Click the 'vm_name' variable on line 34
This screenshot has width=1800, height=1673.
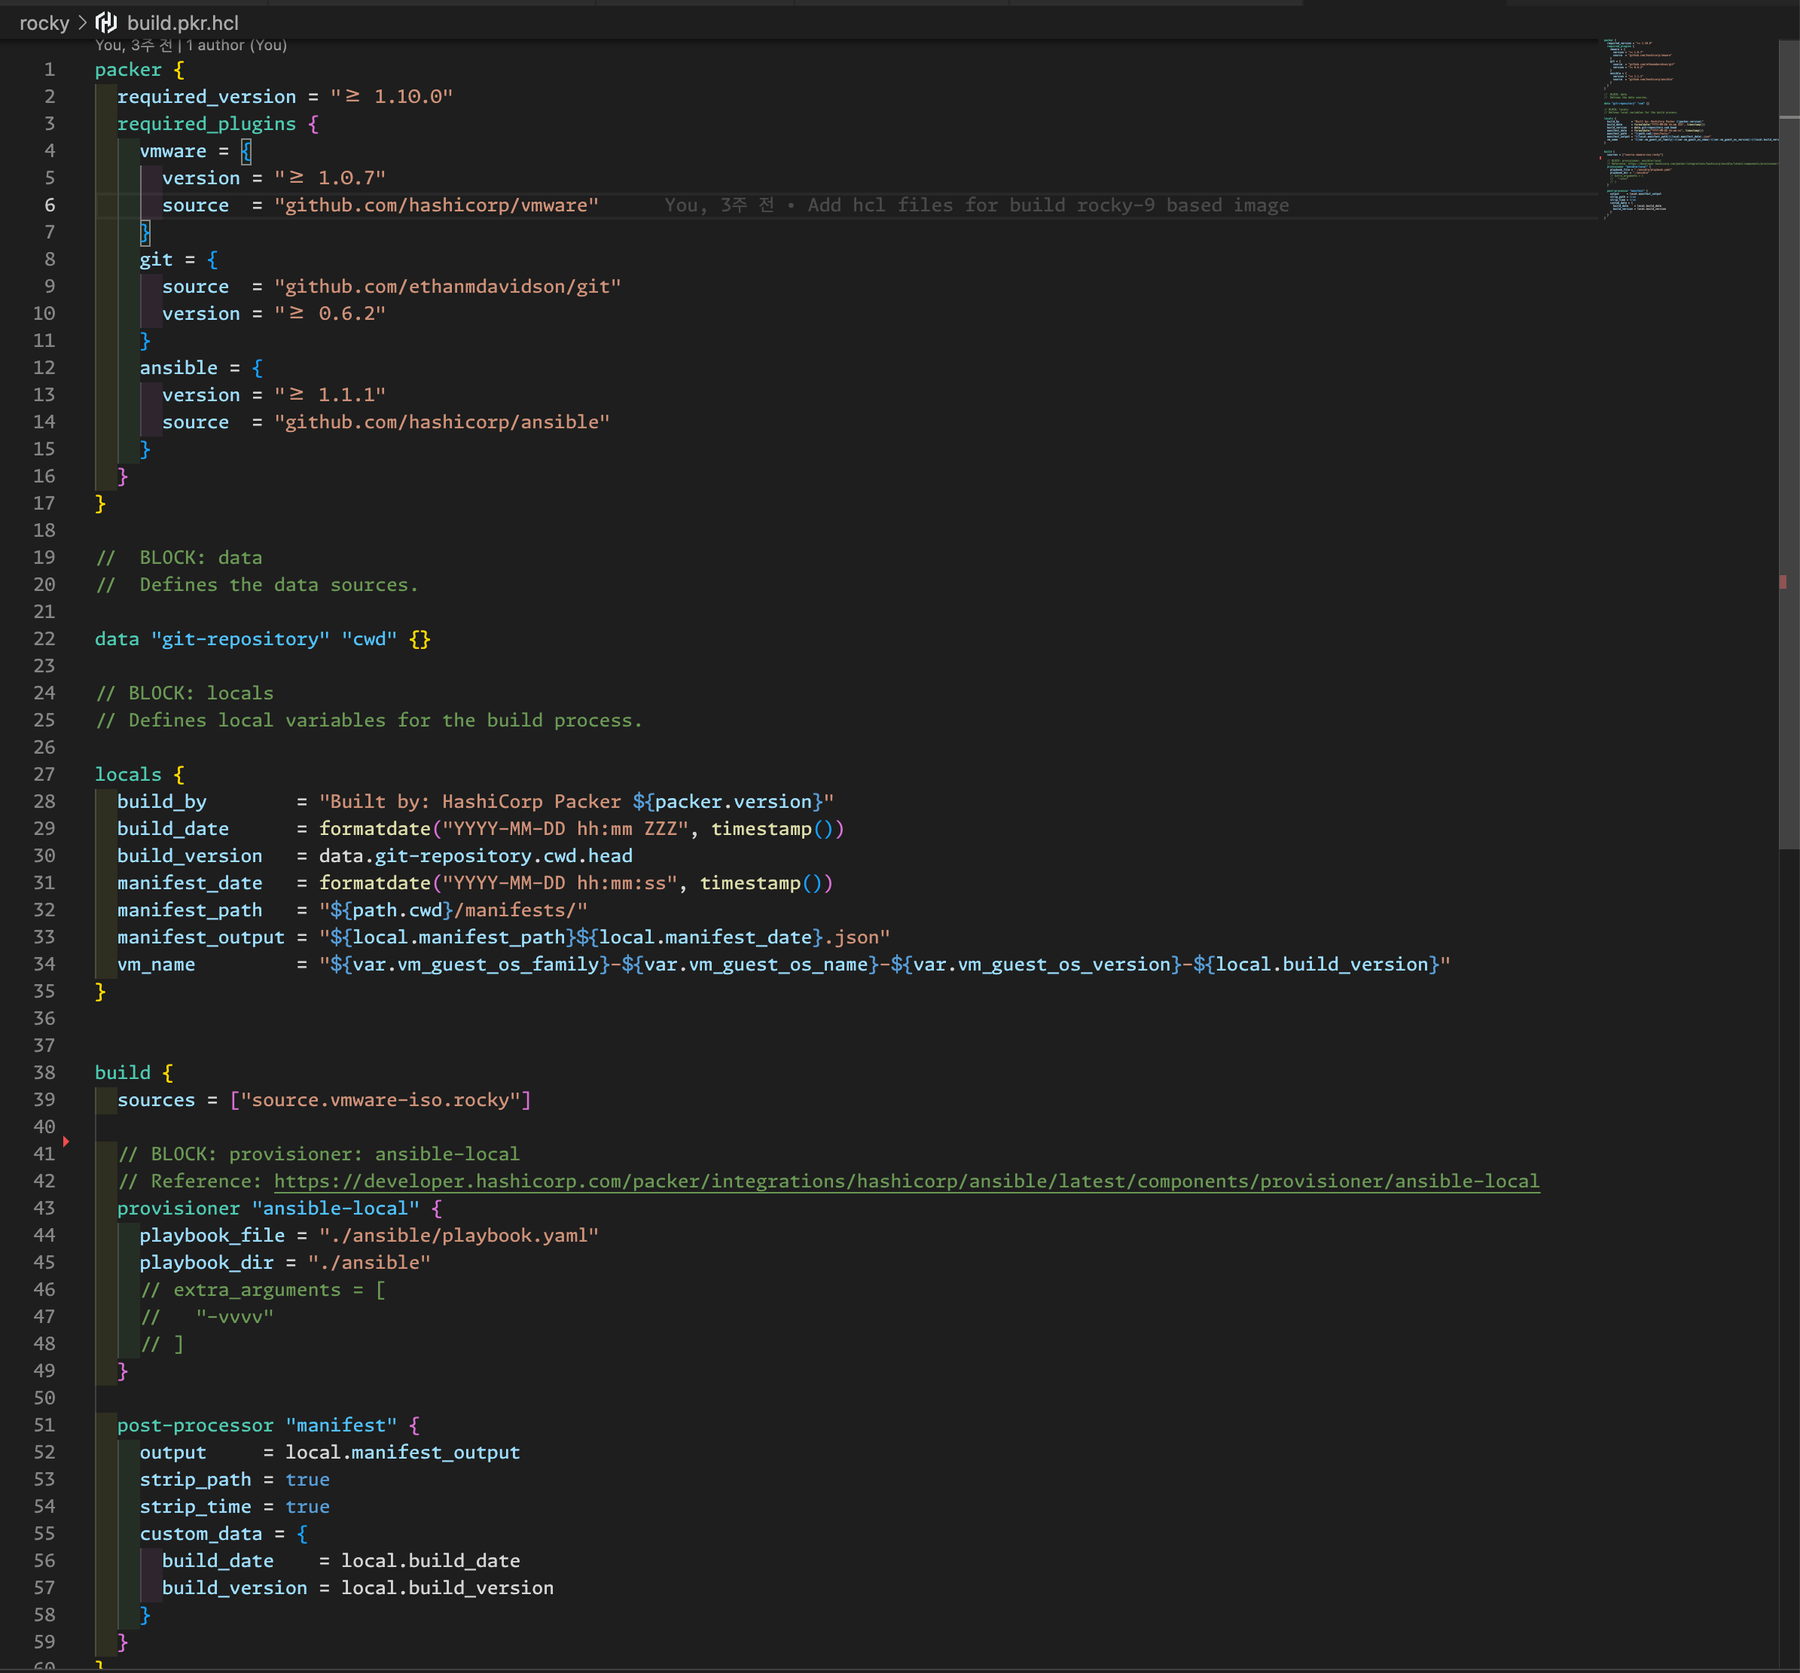tap(156, 964)
